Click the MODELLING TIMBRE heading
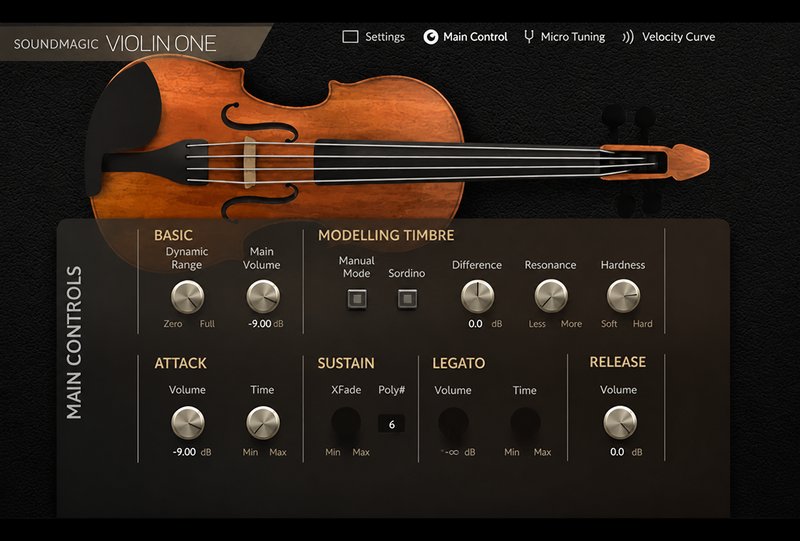Image resolution: width=800 pixels, height=541 pixels. pos(386,235)
